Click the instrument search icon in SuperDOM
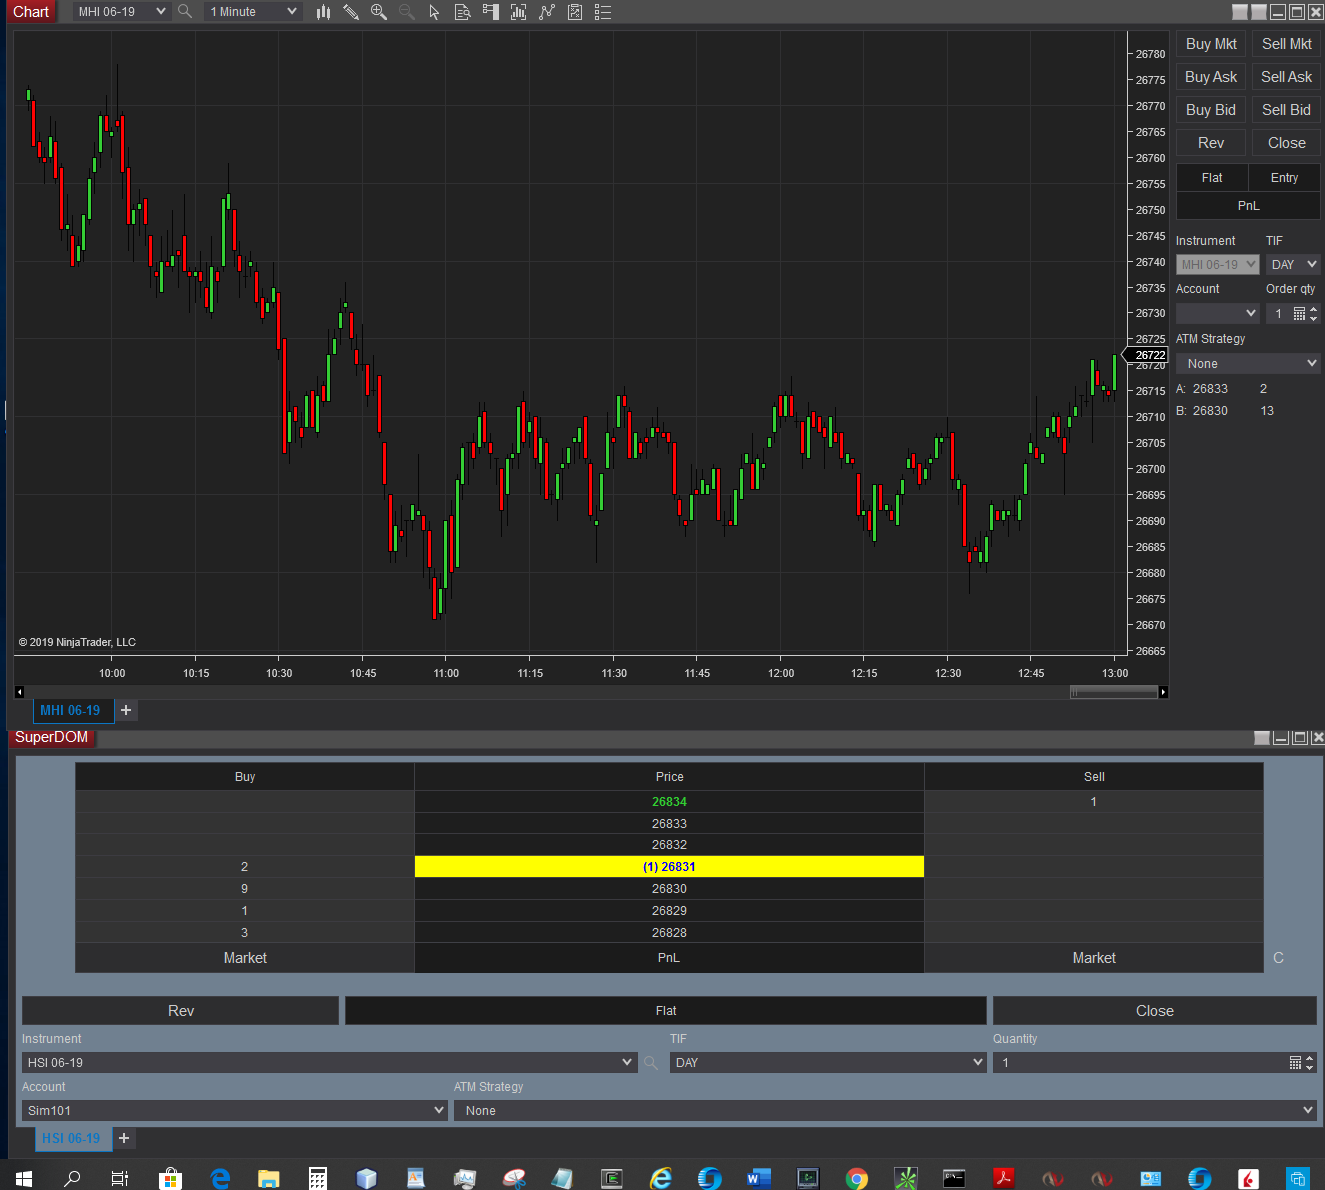This screenshot has width=1325, height=1190. (x=651, y=1063)
